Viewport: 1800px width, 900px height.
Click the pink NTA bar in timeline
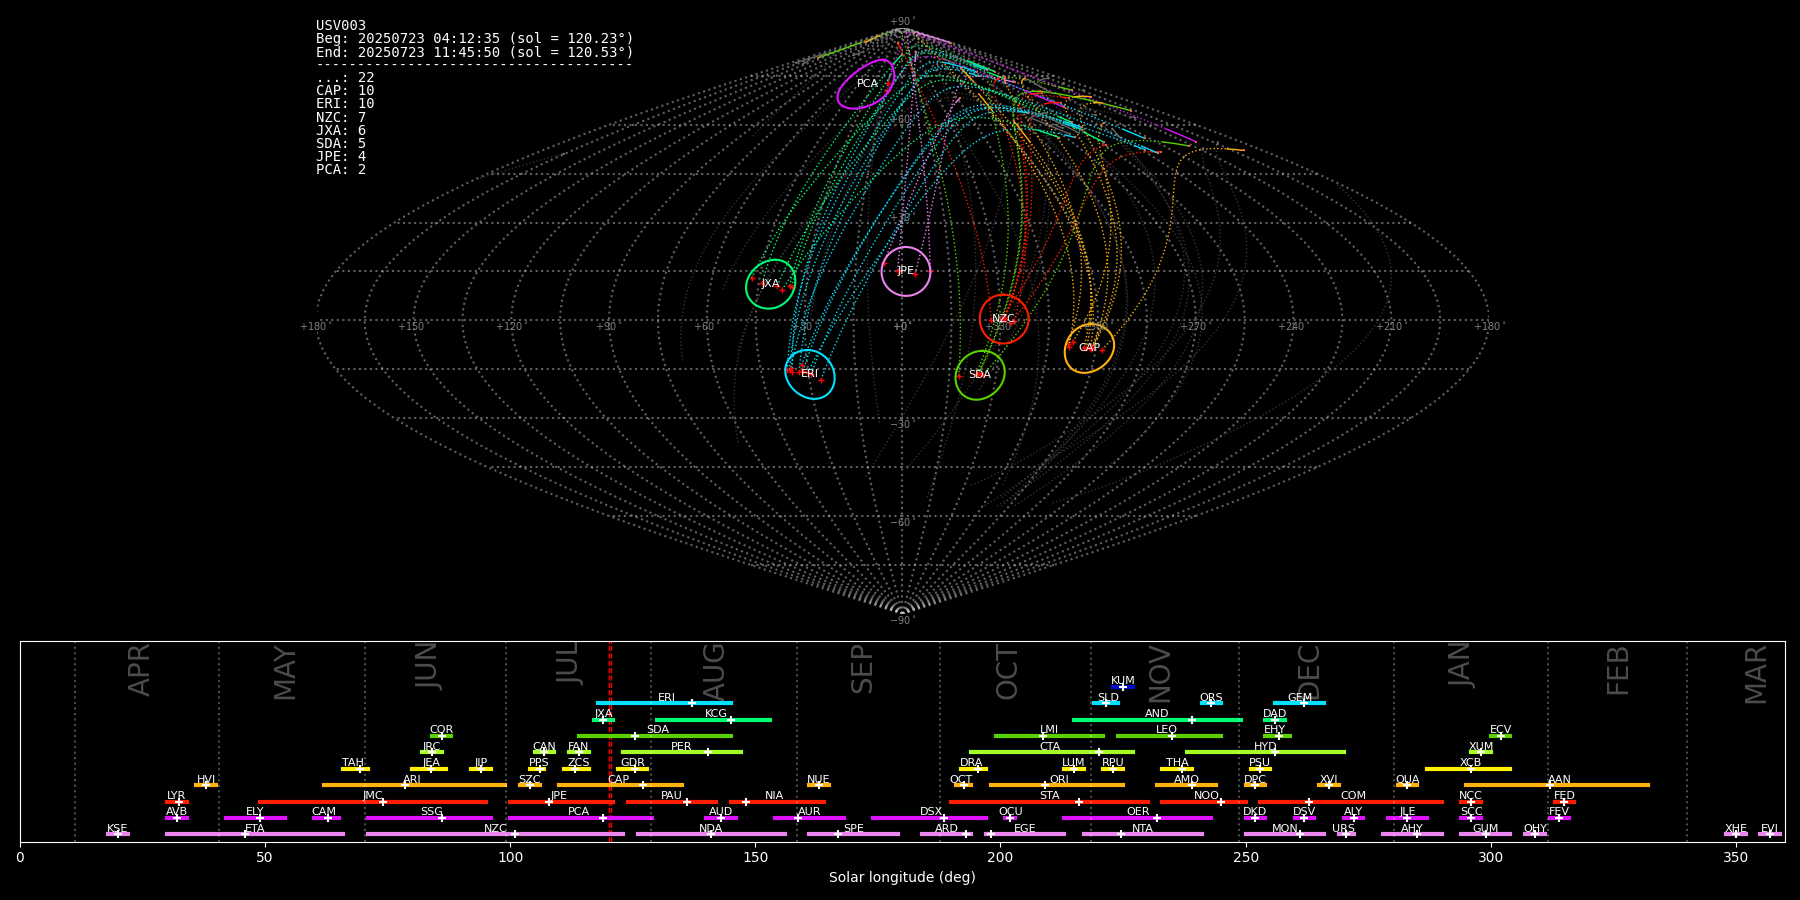[x=1143, y=834]
